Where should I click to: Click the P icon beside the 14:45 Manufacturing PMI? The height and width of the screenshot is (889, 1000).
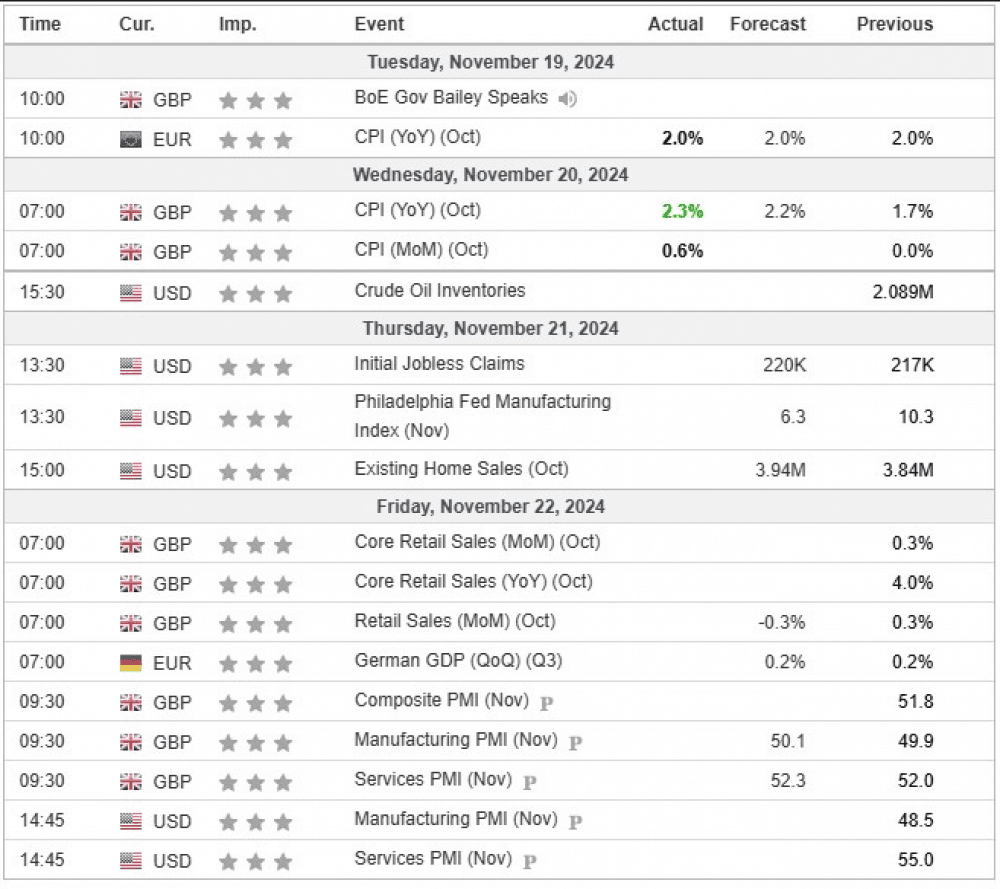tap(575, 822)
